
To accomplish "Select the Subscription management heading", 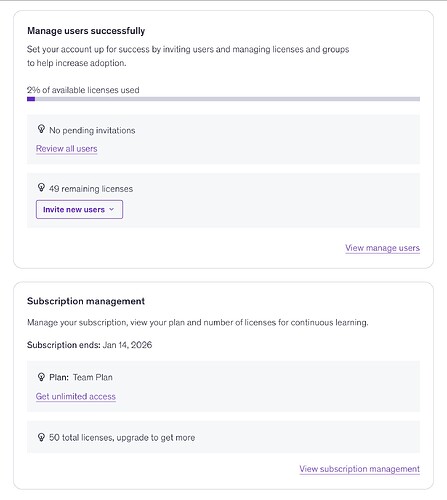I will click(86, 301).
